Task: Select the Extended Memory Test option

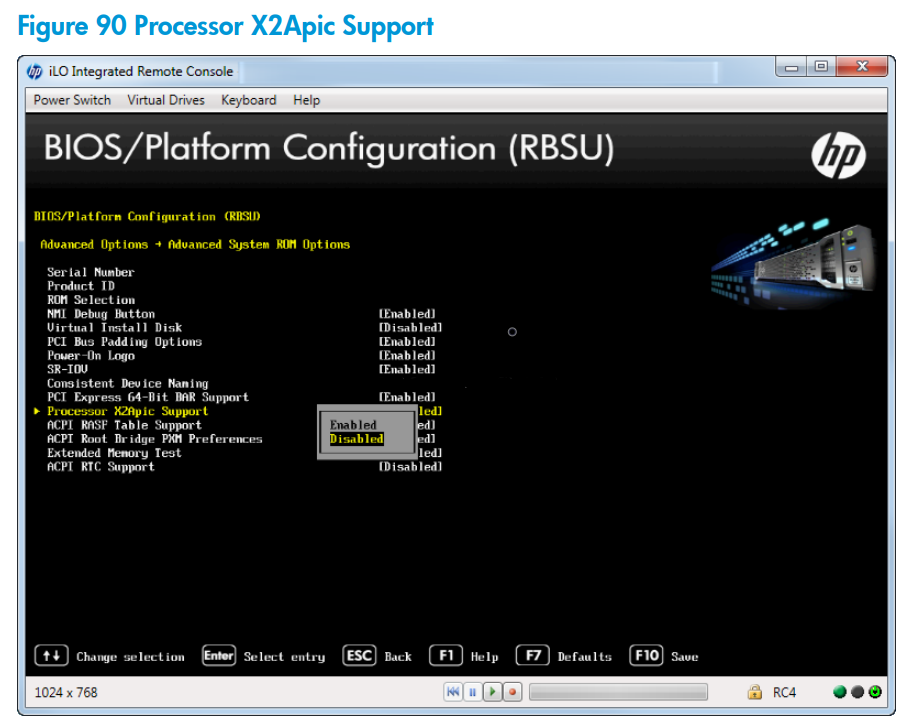Action: pos(114,453)
